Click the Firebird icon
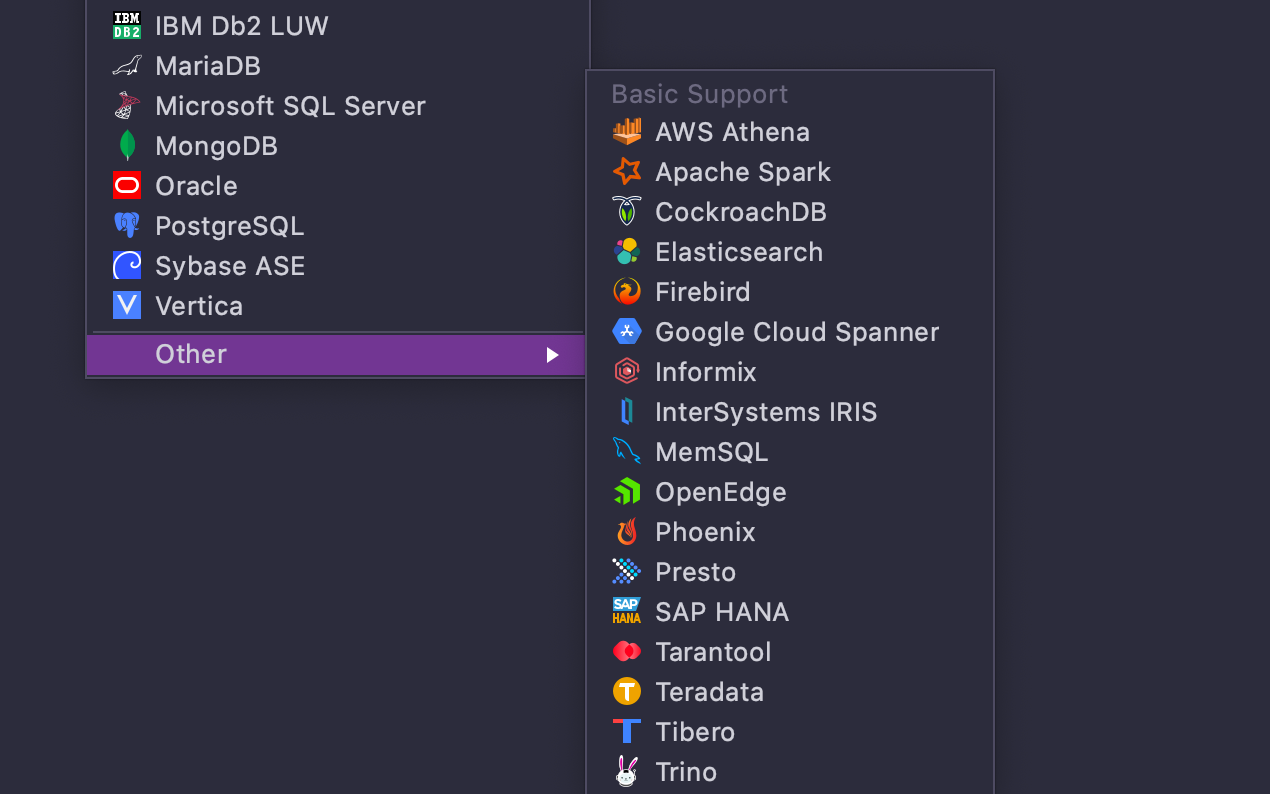 point(627,292)
